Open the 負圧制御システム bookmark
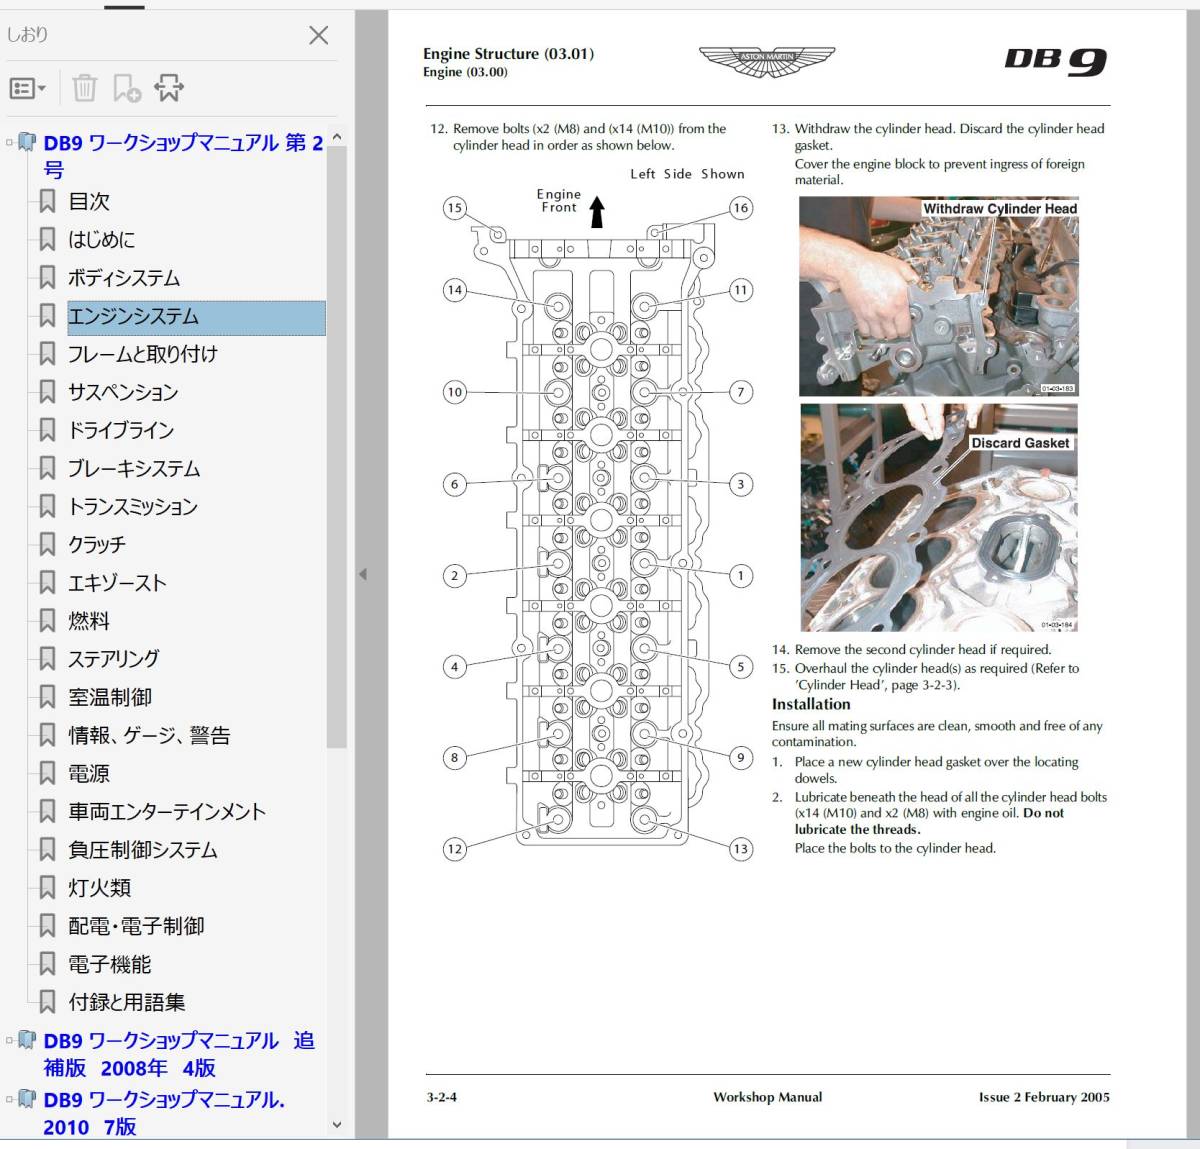Screen dimensions: 1200x1149 pyautogui.click(x=143, y=850)
